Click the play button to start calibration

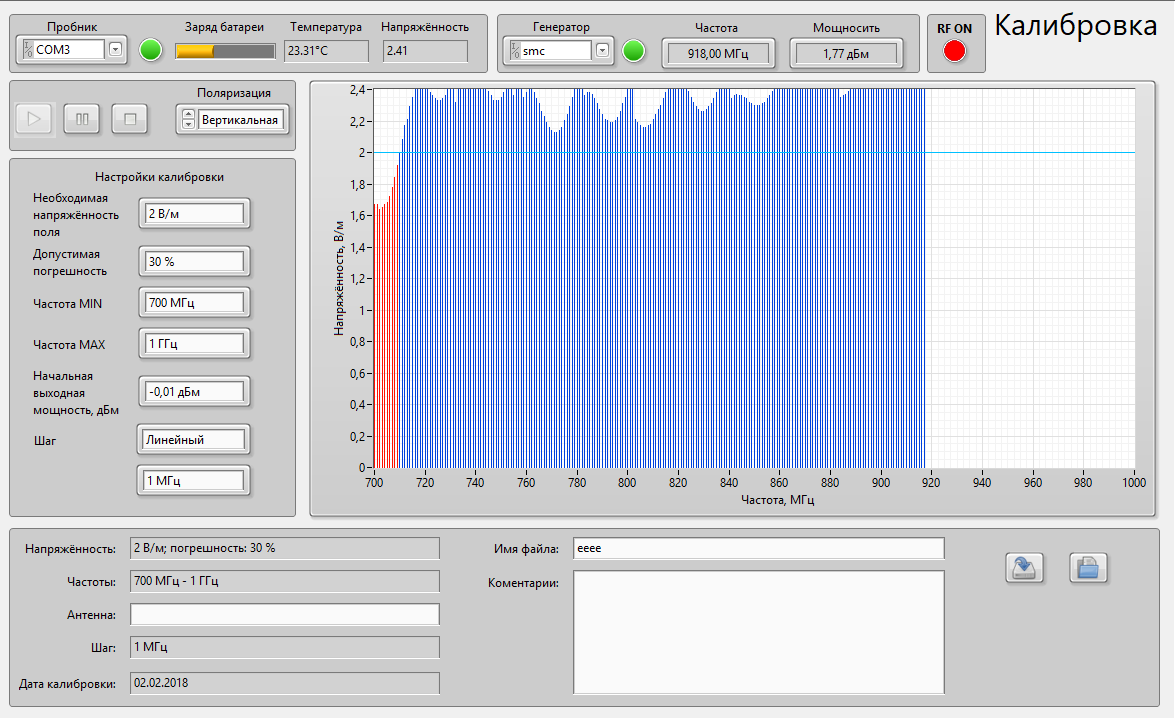coord(33,119)
